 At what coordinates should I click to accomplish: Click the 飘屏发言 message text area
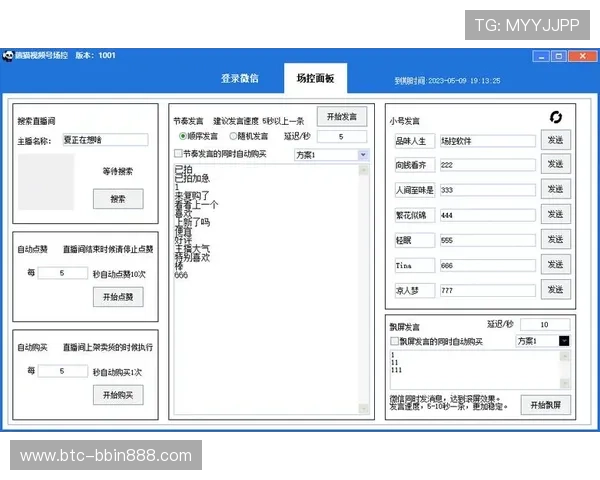click(475, 369)
